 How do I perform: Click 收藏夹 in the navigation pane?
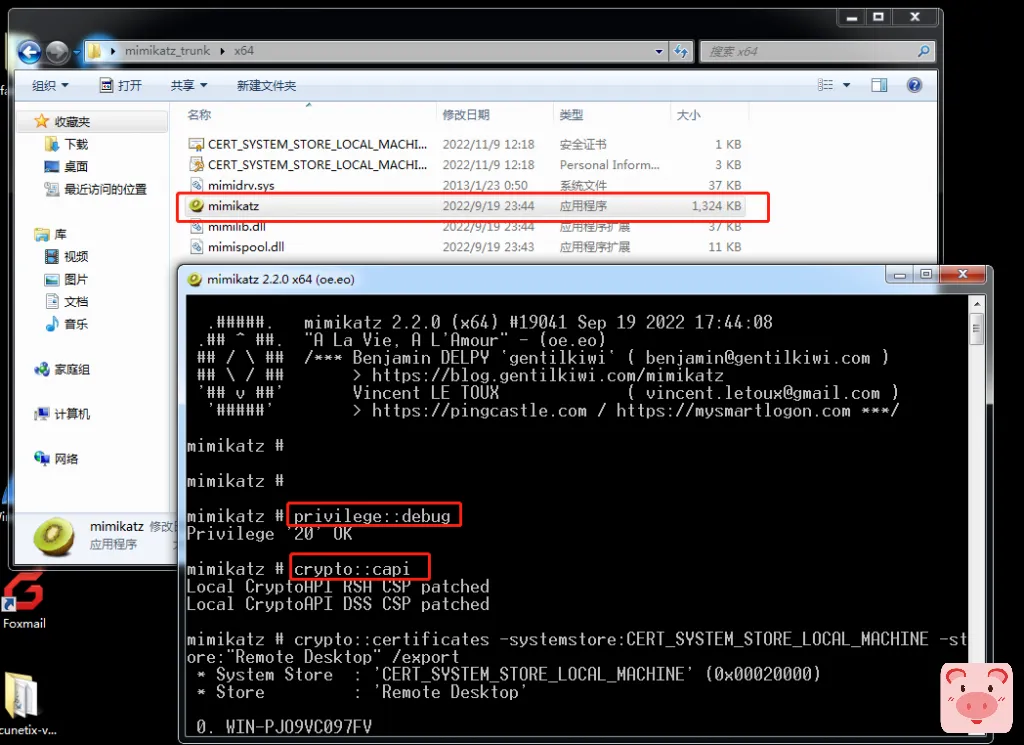pyautogui.click(x=72, y=121)
